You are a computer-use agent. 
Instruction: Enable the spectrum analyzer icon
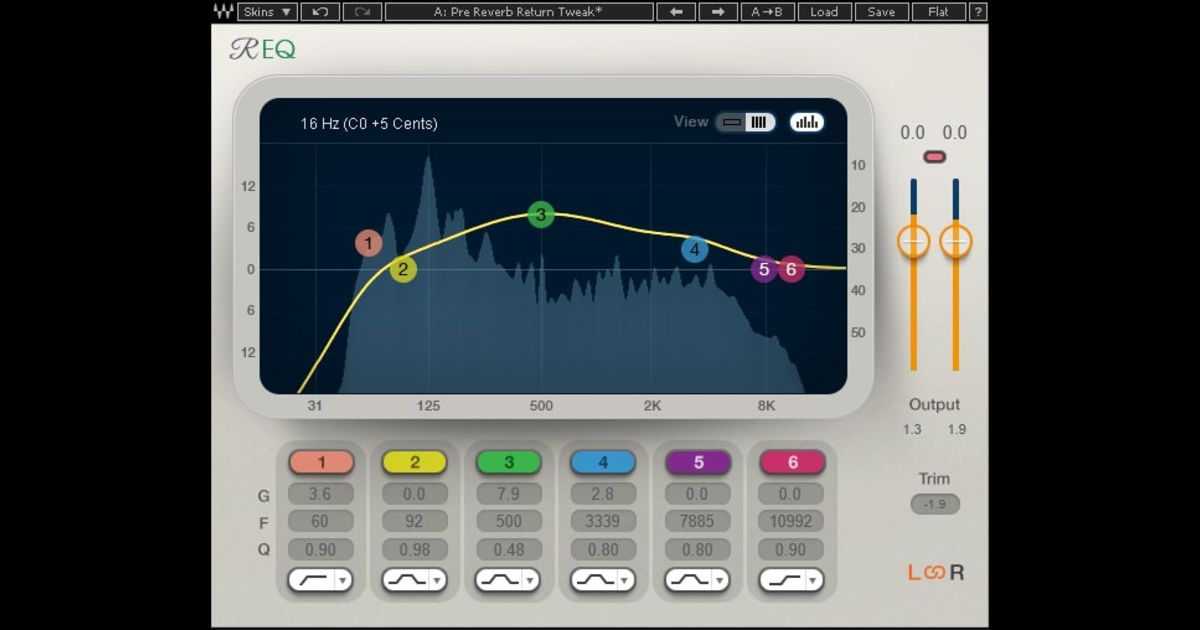(x=806, y=121)
